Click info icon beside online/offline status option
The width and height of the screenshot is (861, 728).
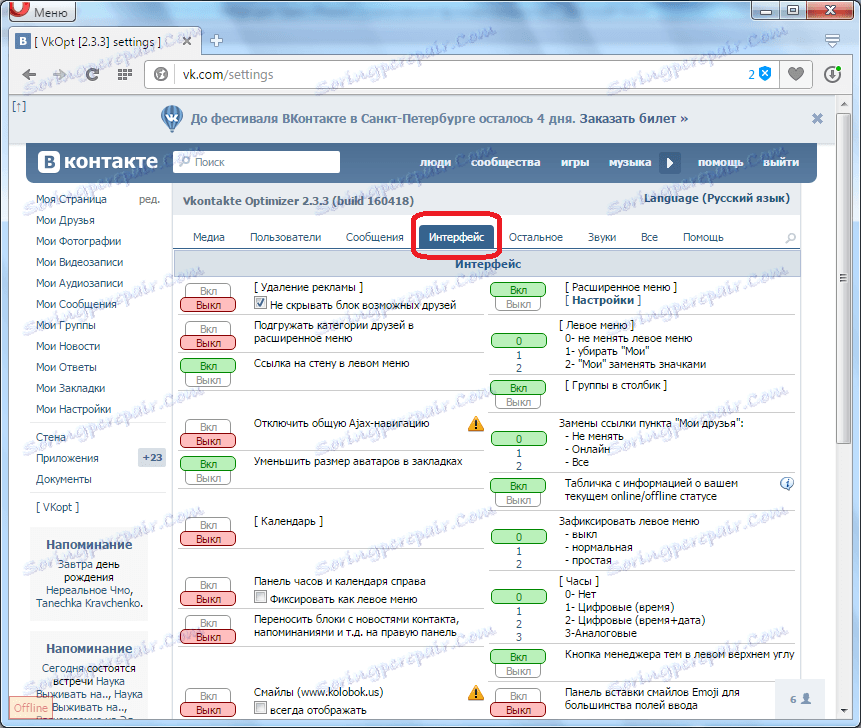(x=787, y=484)
